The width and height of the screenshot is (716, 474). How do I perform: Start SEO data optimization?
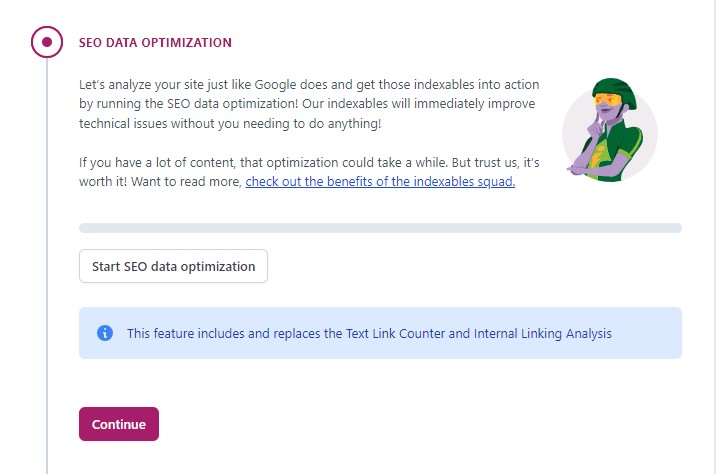click(x=173, y=266)
